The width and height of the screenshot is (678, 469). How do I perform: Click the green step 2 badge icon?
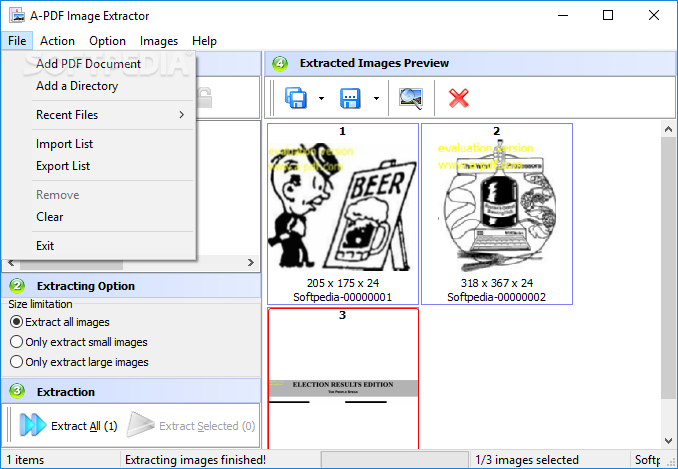point(17,286)
